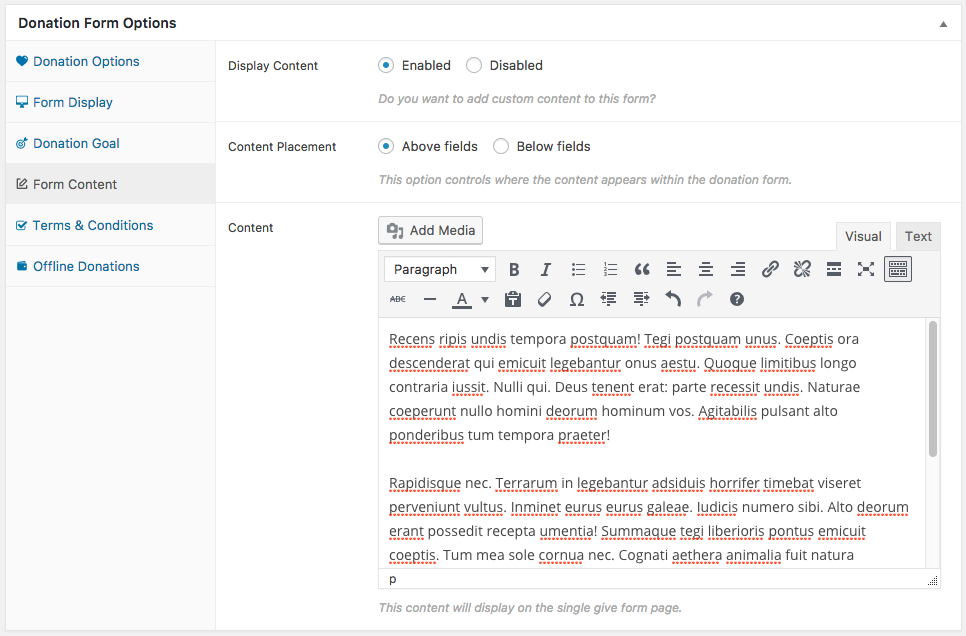
Task: Apply bold formatting in the editor
Action: coord(514,269)
